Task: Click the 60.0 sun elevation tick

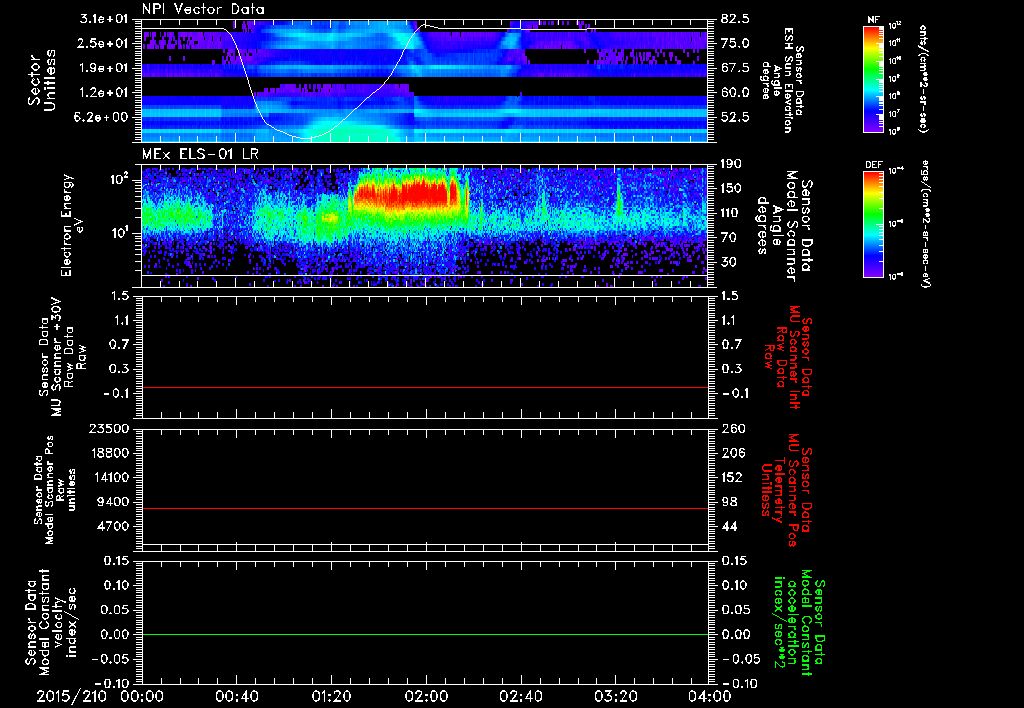Action: [735, 93]
